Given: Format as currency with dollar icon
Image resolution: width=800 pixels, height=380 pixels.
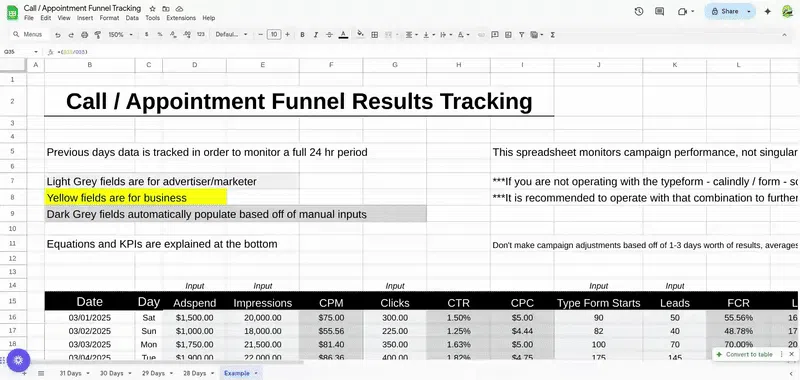Looking at the screenshot, I should (146, 35).
